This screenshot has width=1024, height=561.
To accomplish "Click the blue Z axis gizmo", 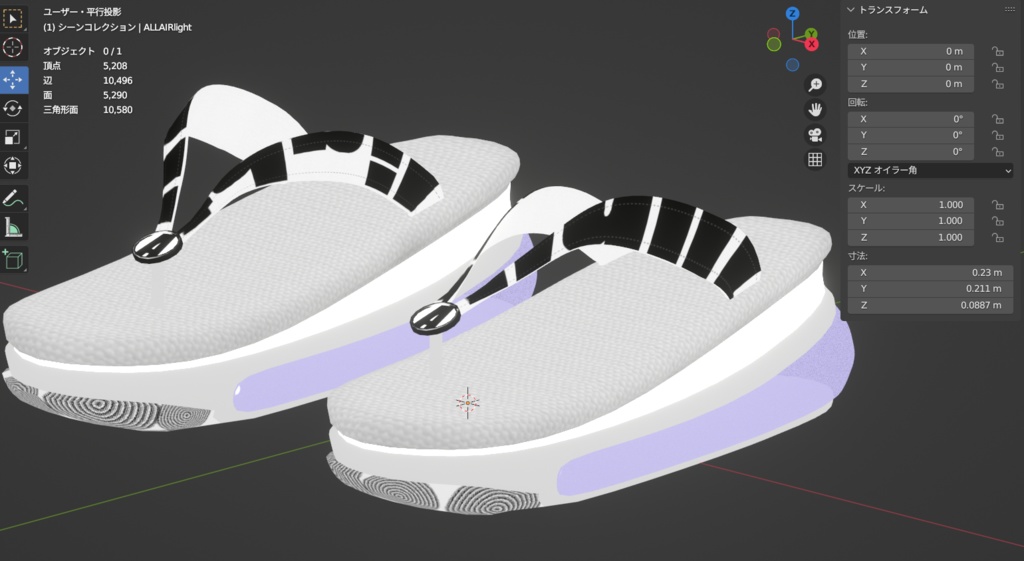I will 792,13.
